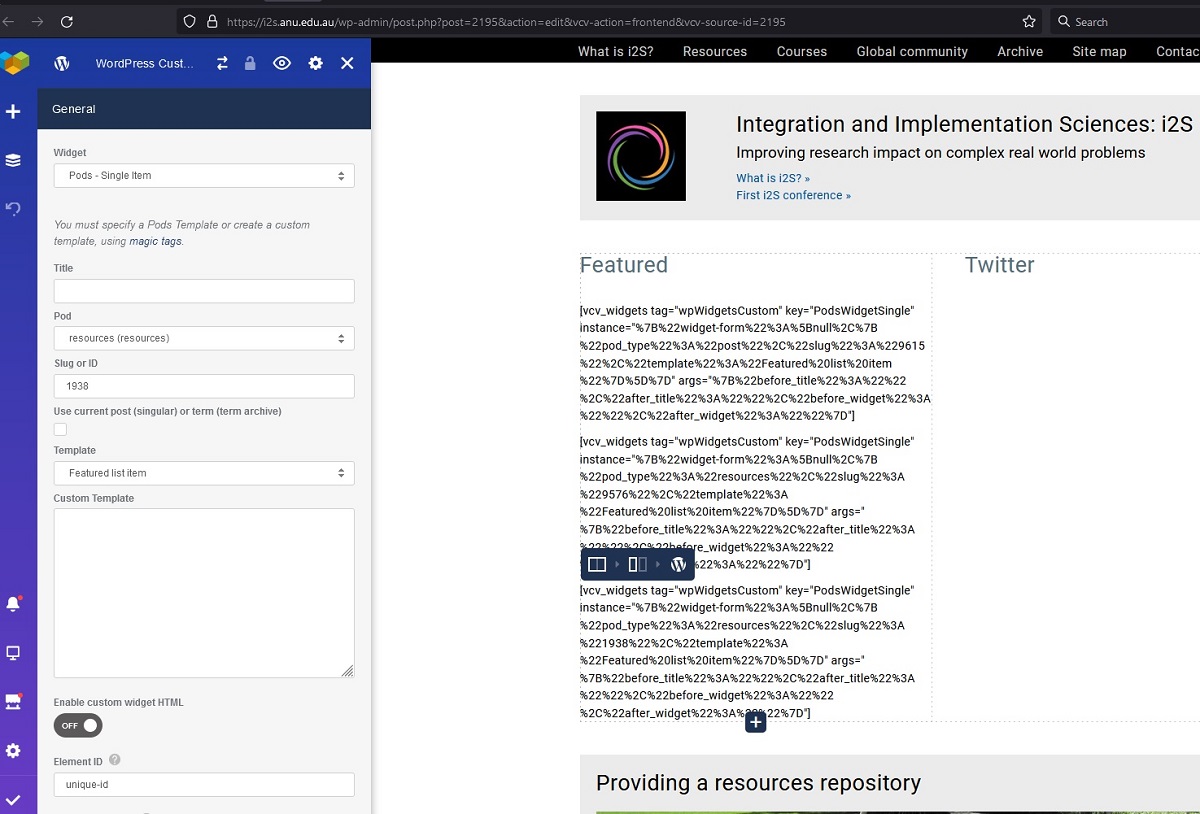Open the Resources menu item
This screenshot has width=1200, height=814.
pos(715,51)
